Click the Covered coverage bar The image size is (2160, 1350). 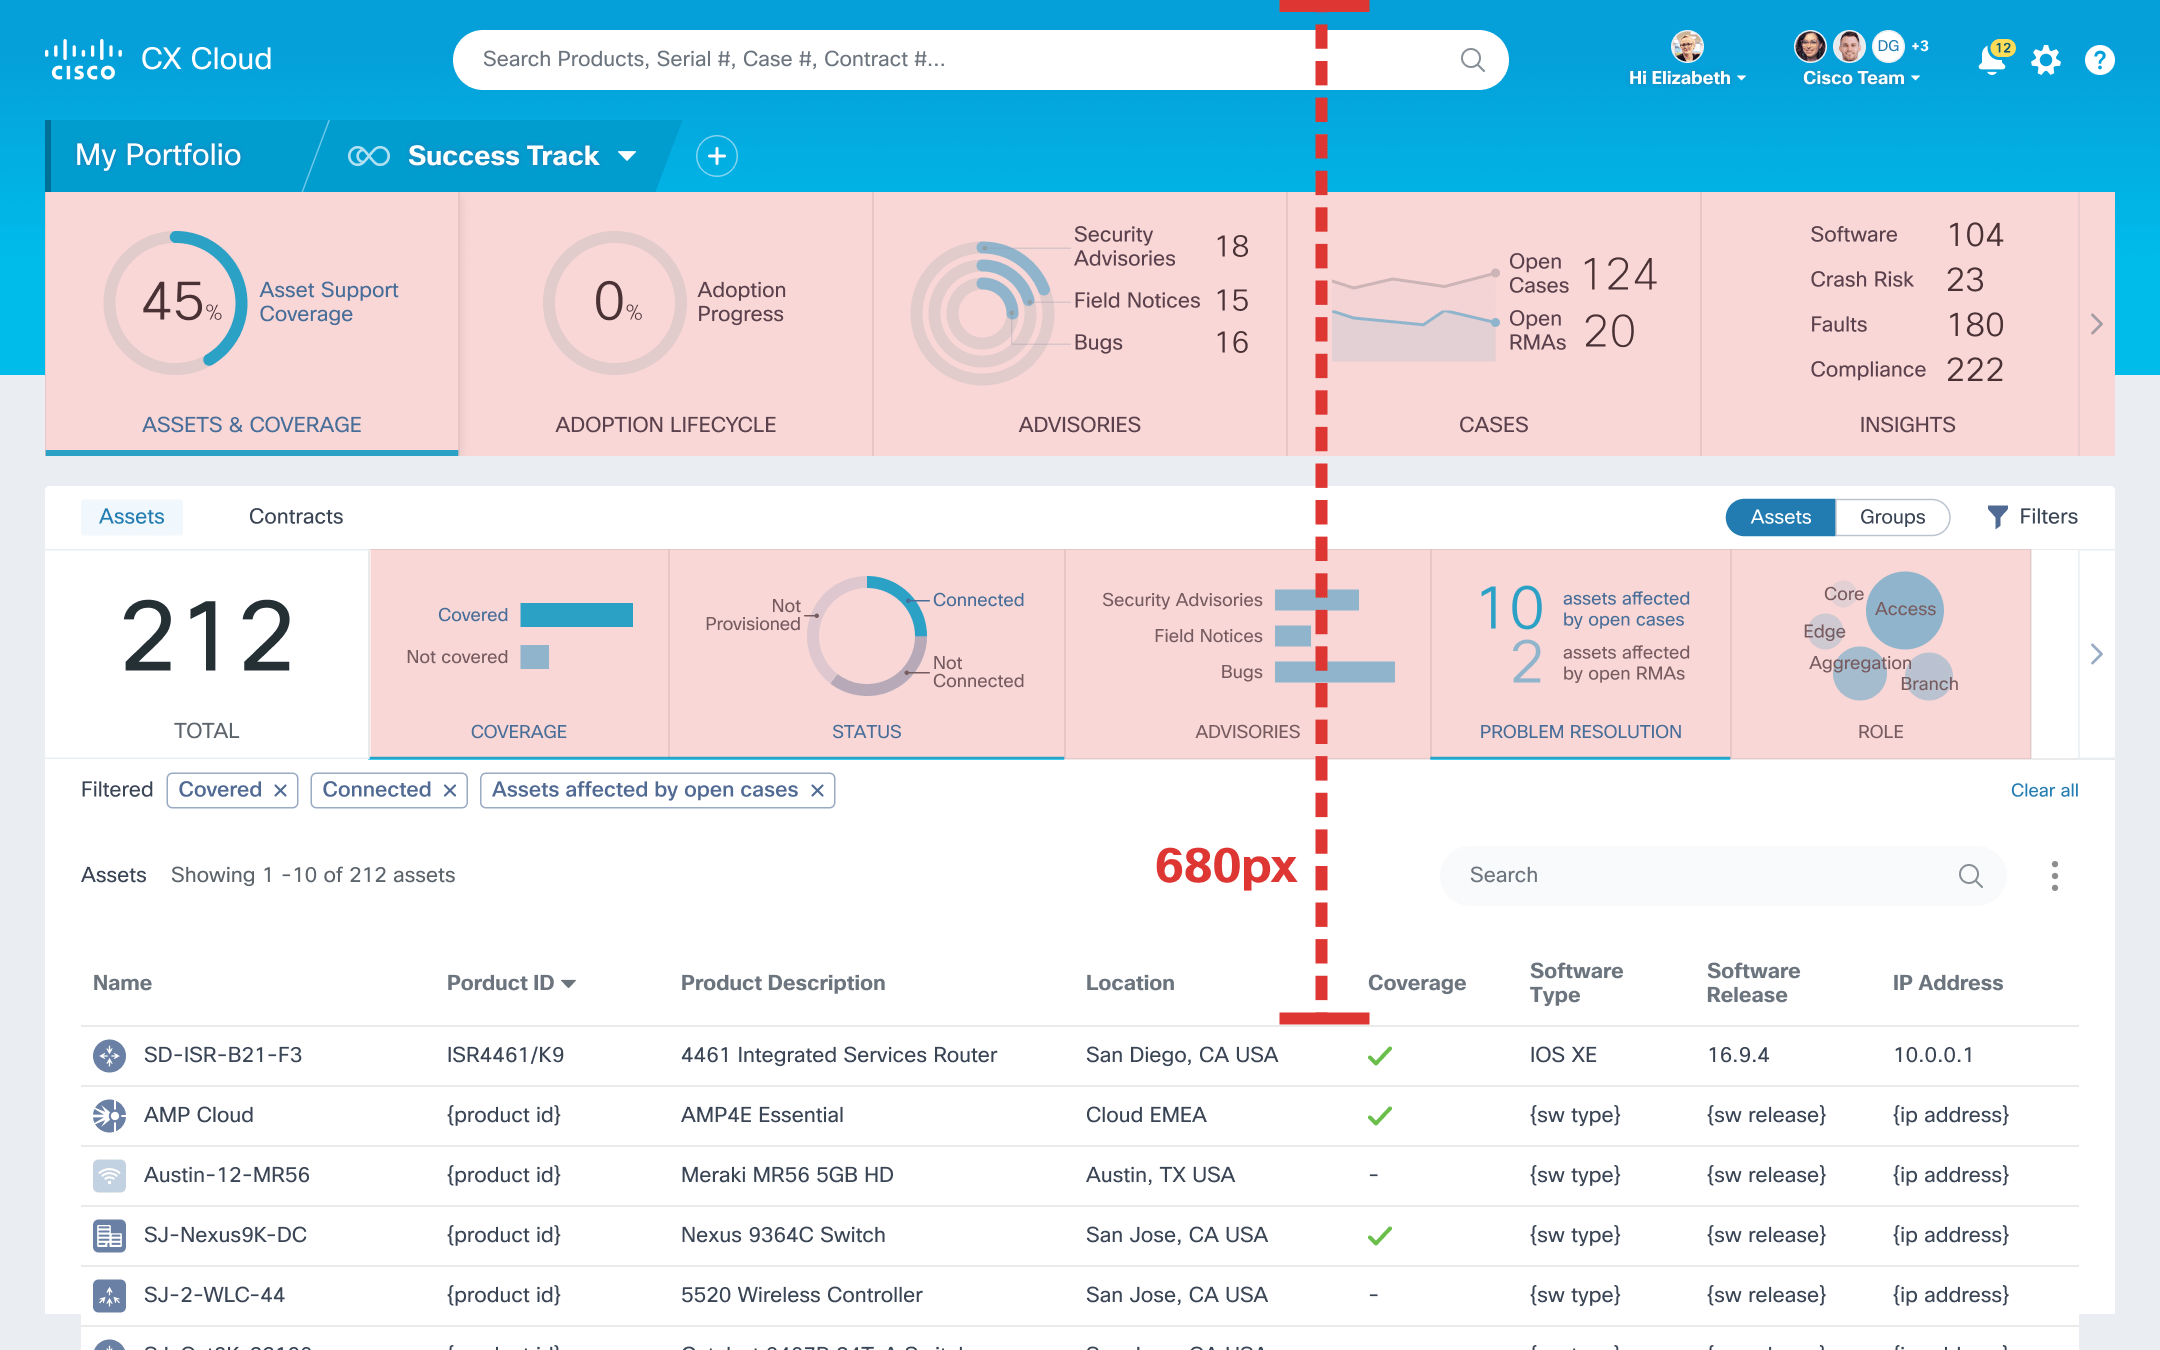click(577, 615)
